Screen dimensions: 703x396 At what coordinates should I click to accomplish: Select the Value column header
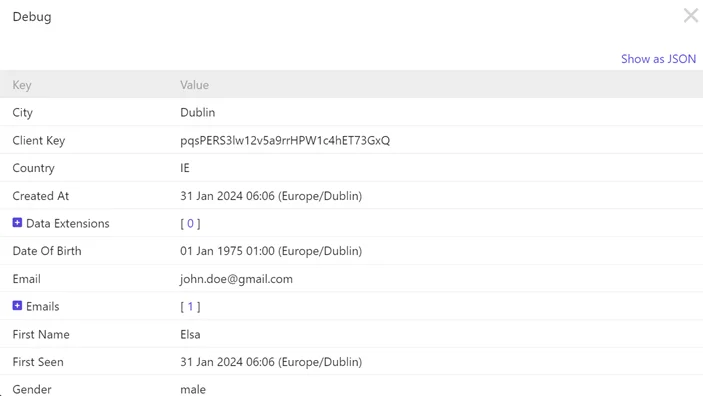(195, 85)
